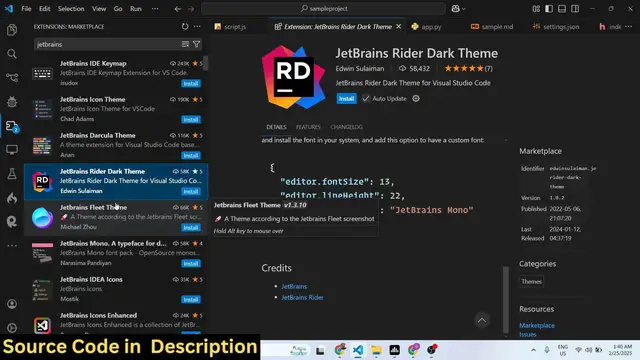Open Source Control view in activity bar

12,77
